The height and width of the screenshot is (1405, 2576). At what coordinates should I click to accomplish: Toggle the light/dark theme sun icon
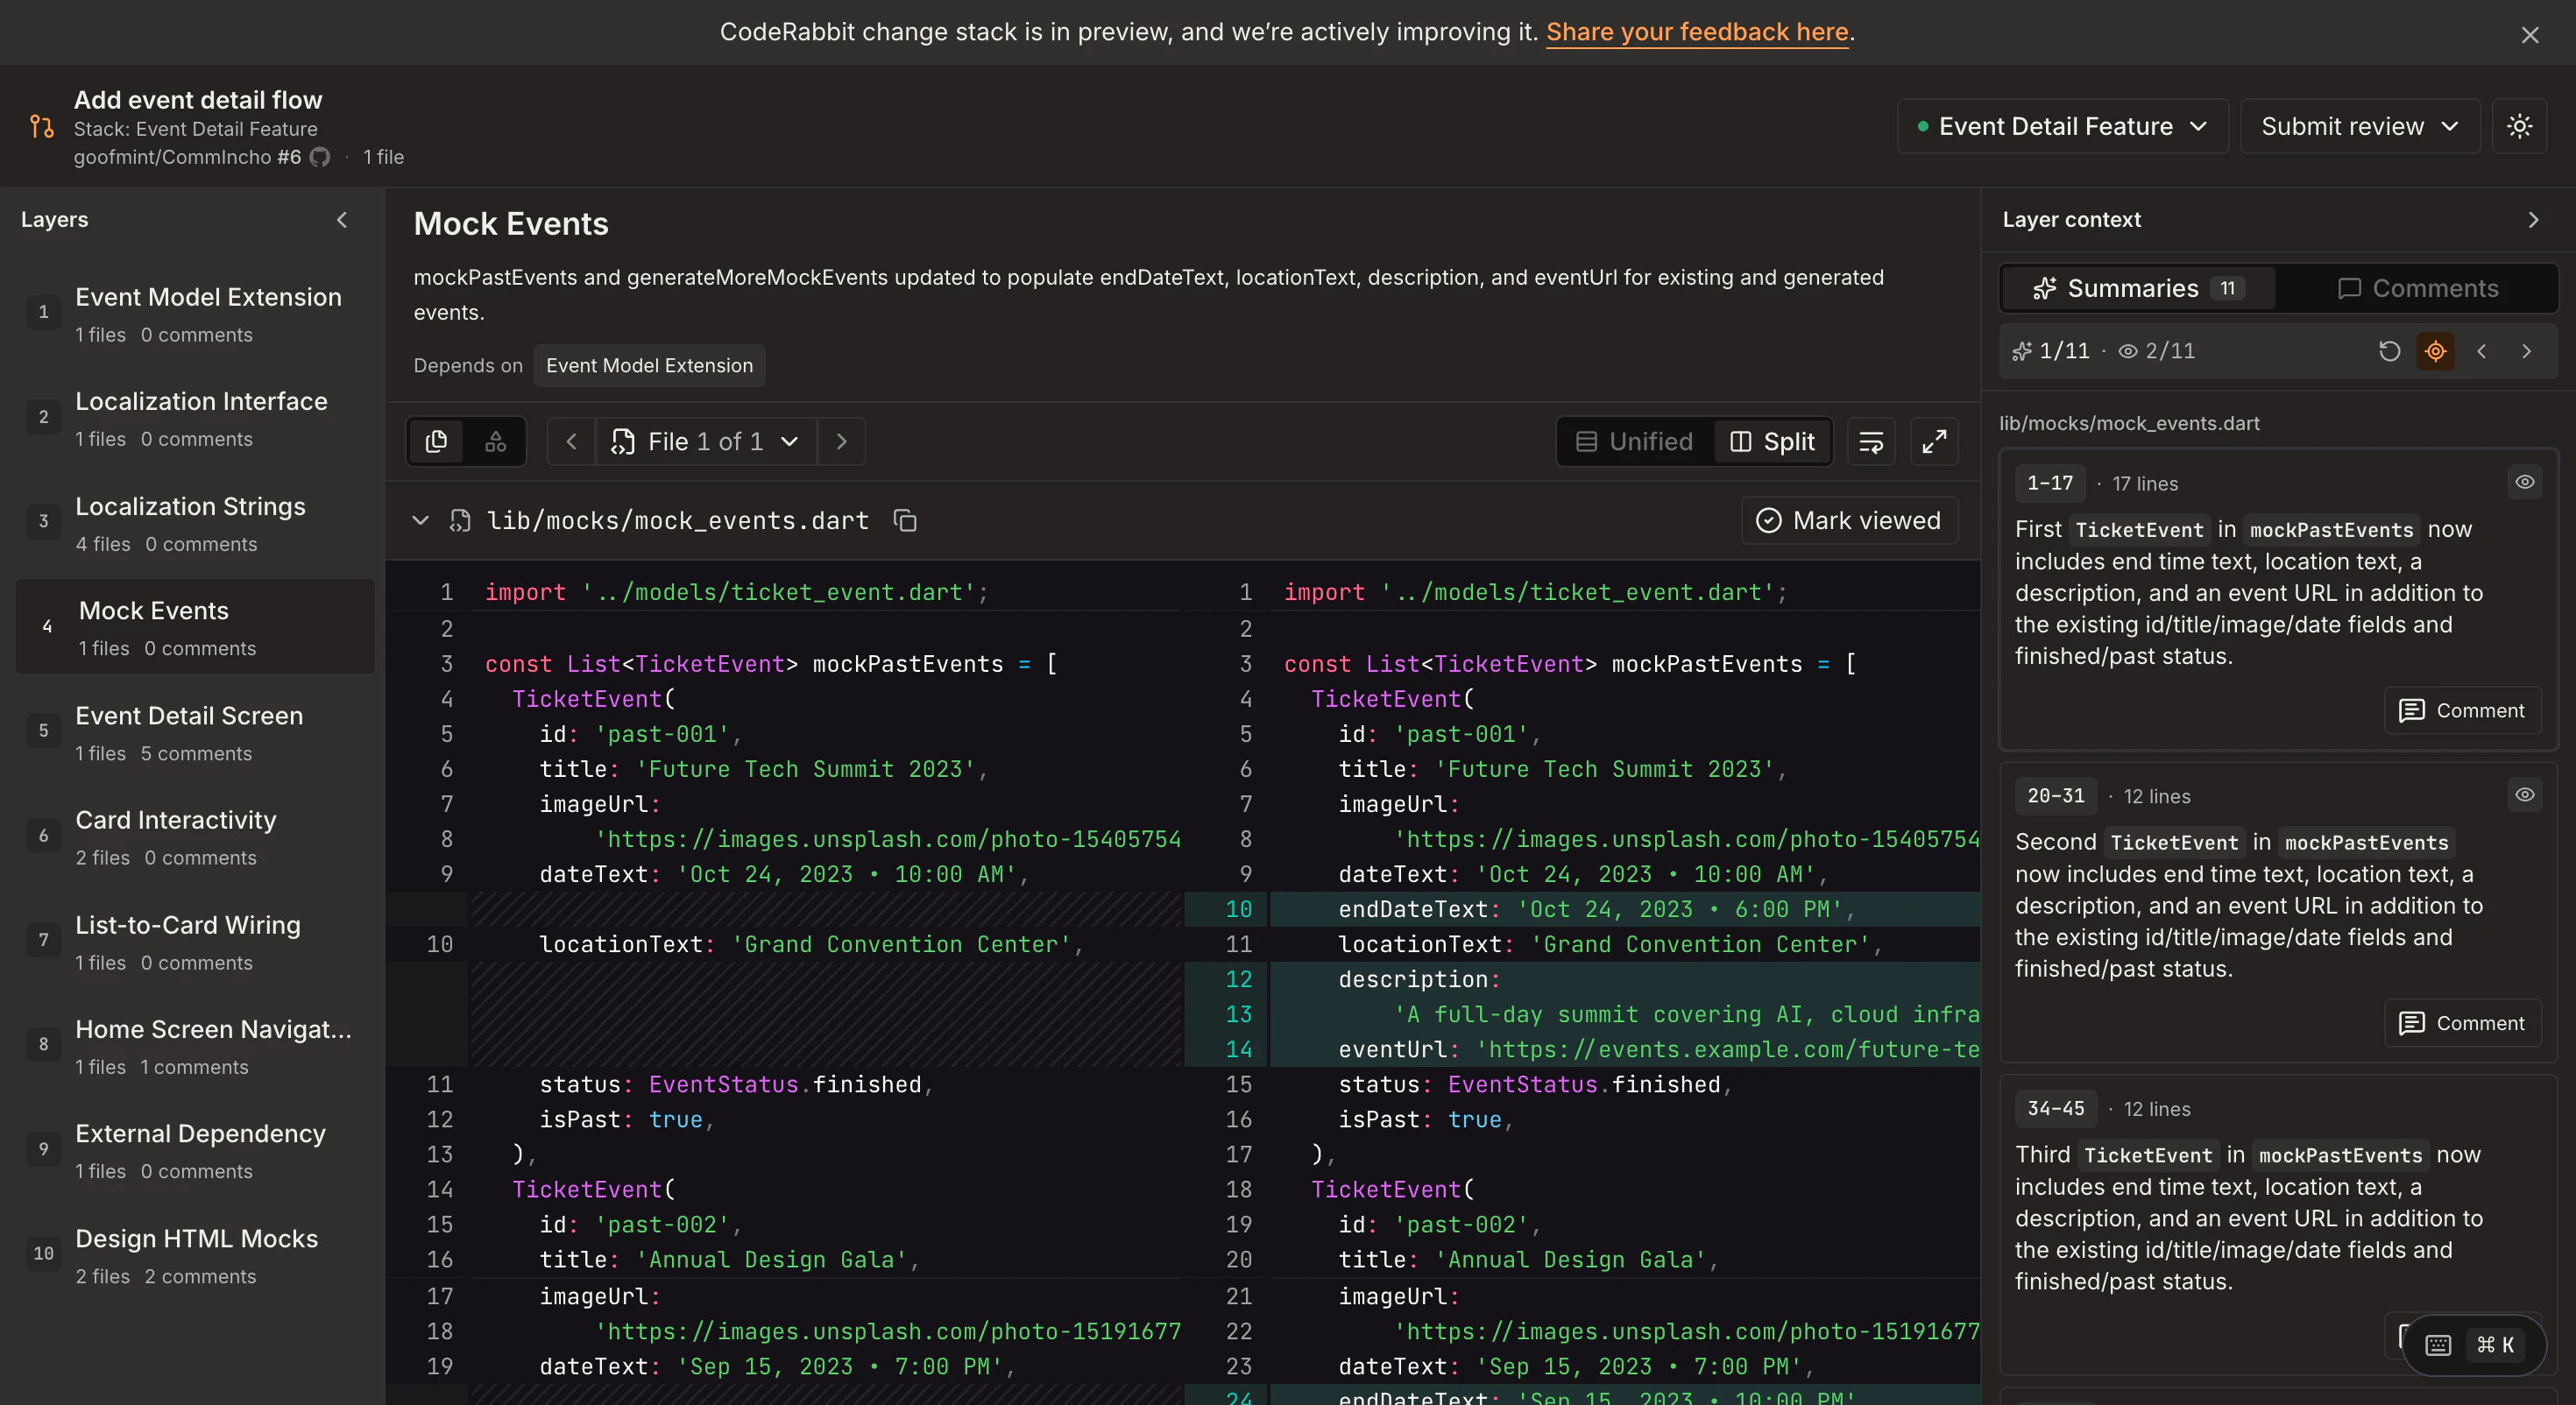[2519, 126]
